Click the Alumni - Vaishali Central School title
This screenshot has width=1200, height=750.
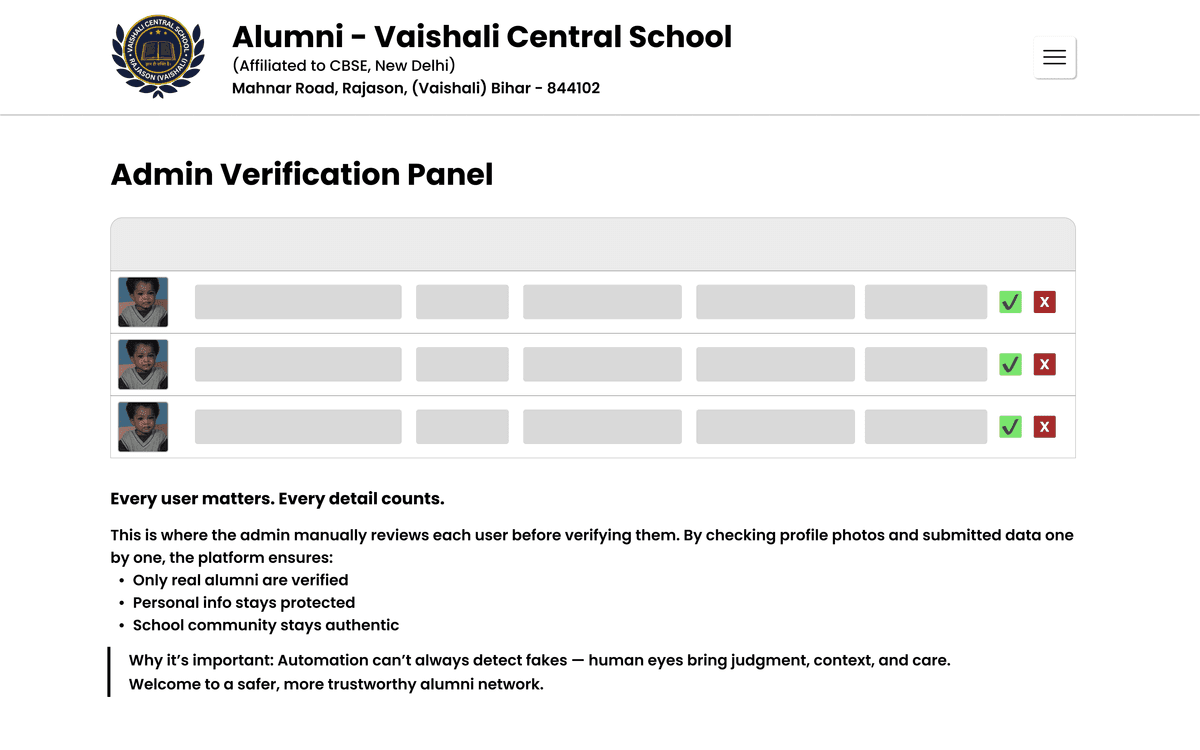pyautogui.click(x=481, y=37)
